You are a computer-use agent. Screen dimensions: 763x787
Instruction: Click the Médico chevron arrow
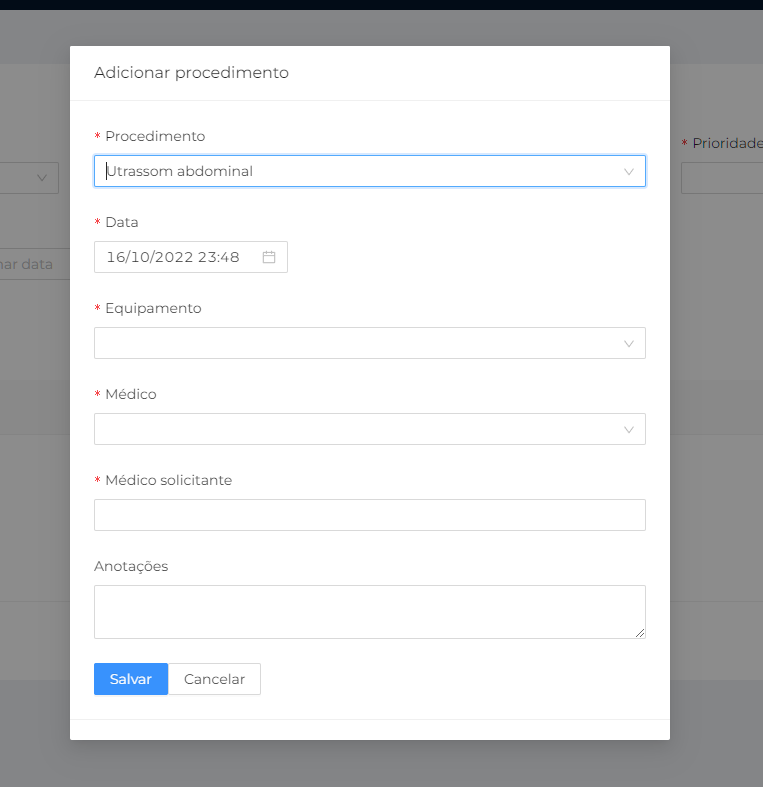point(629,429)
